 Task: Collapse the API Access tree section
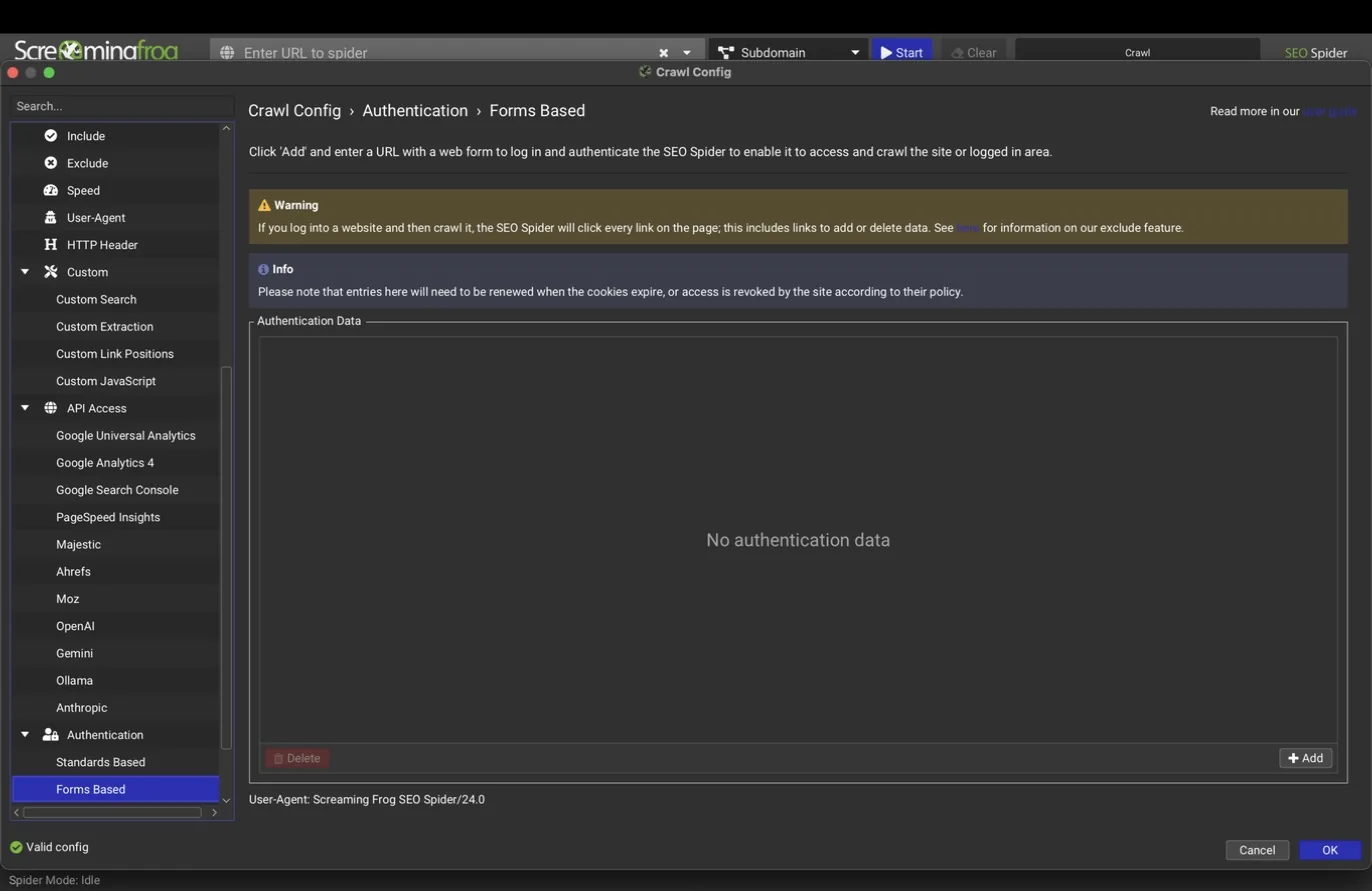click(25, 408)
